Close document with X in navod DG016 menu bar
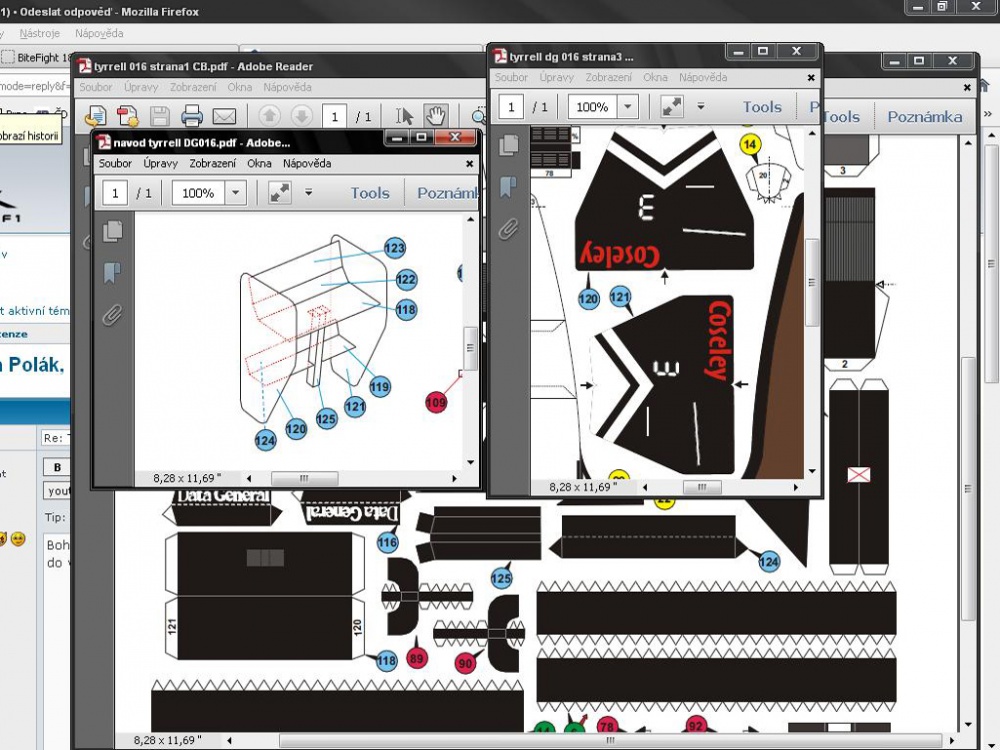The height and width of the screenshot is (750, 1000). pos(469,164)
